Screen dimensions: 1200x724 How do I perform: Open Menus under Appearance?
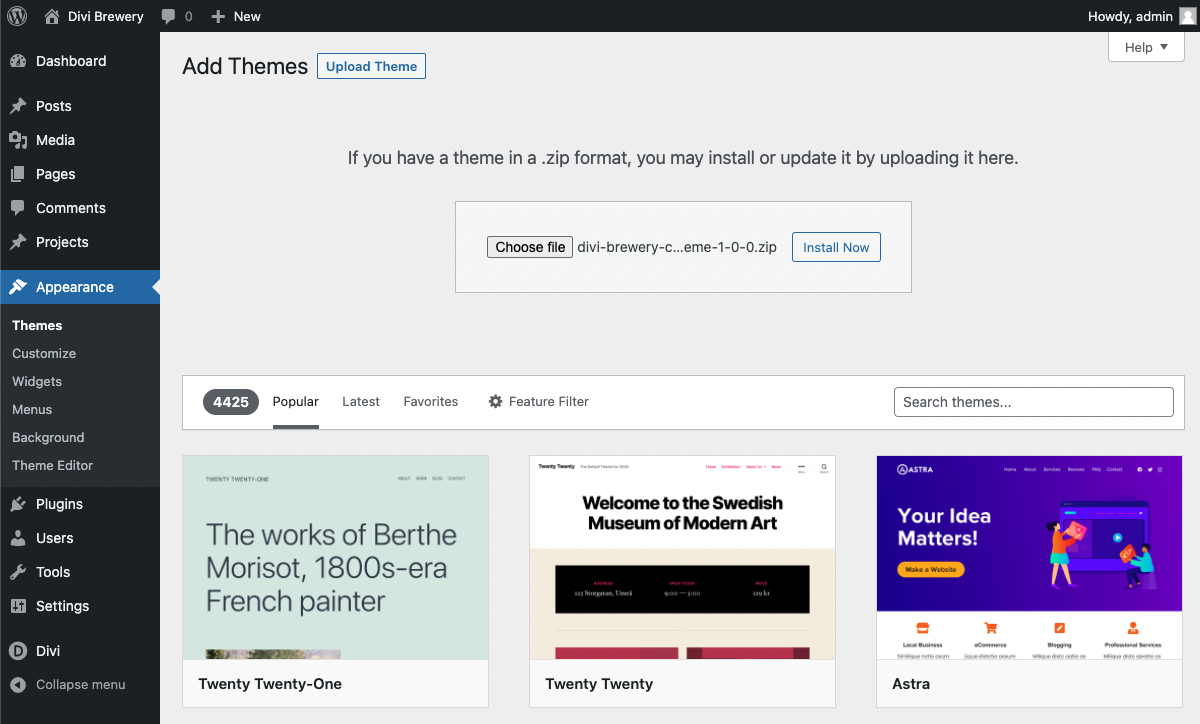pos(32,409)
